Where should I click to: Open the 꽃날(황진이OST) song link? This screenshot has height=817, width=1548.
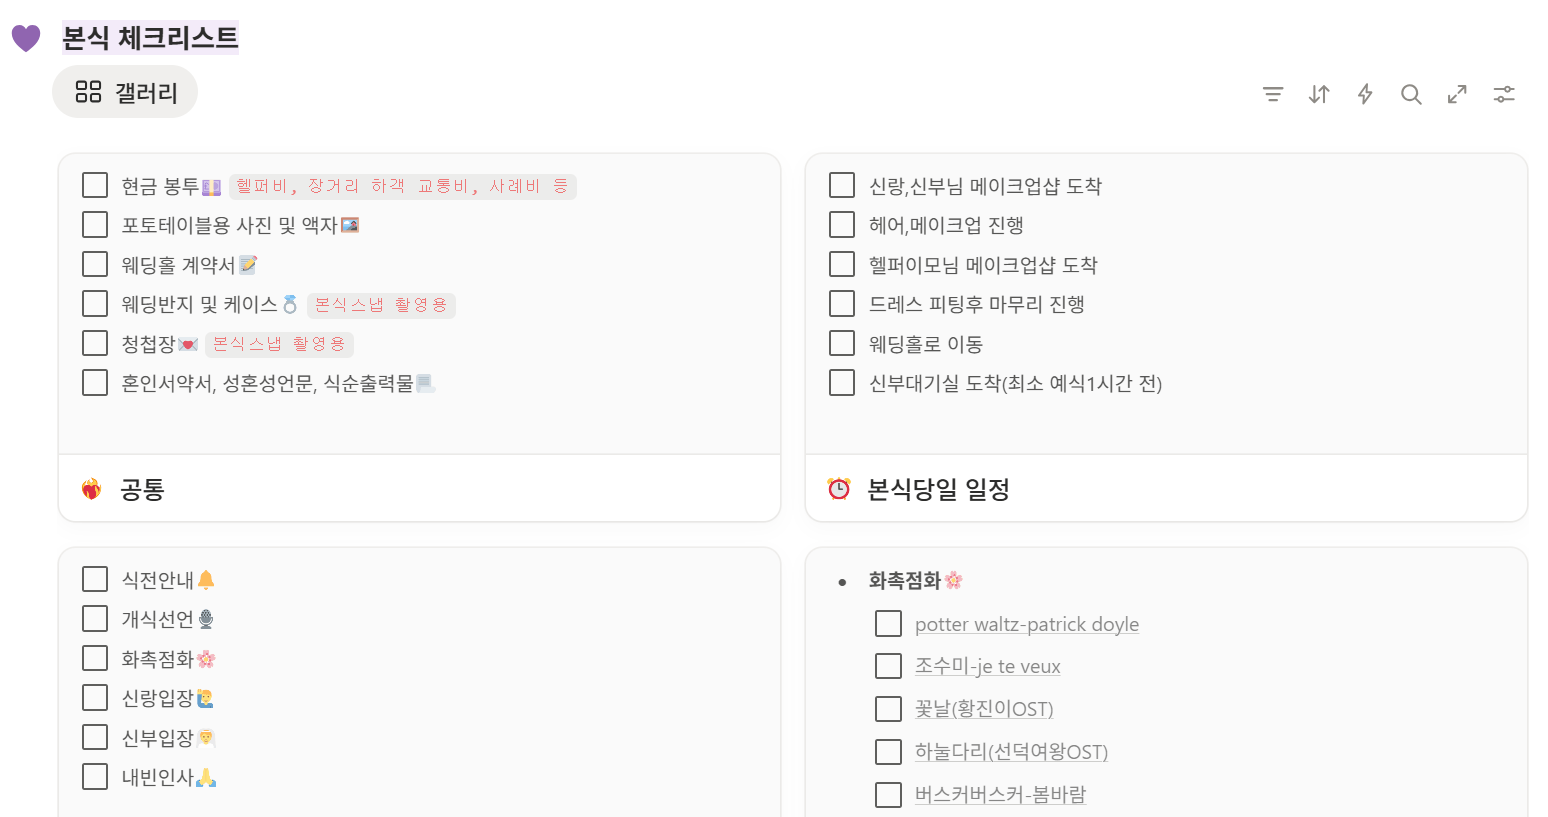(984, 708)
